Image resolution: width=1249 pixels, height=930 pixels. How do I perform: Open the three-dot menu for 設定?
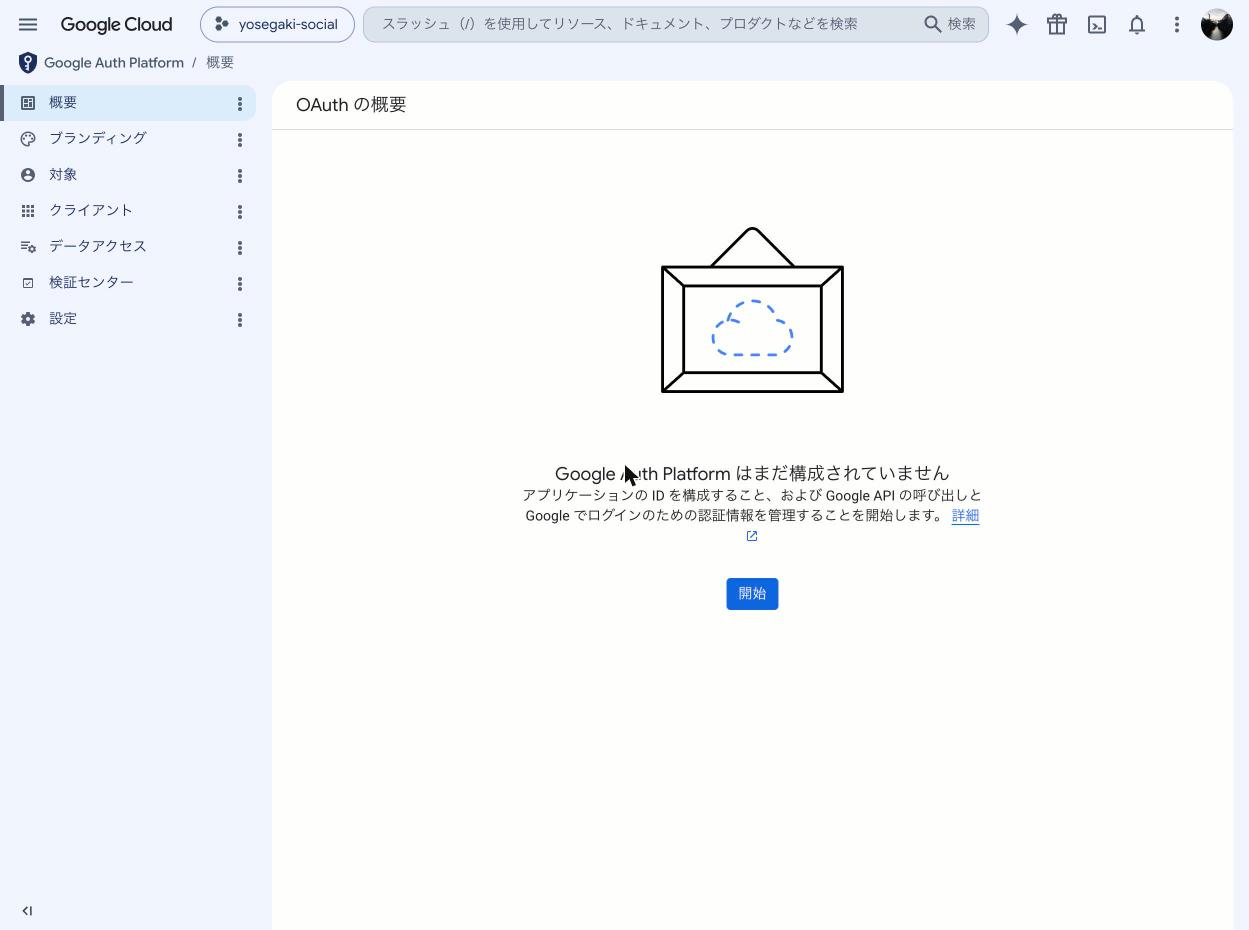(x=240, y=320)
